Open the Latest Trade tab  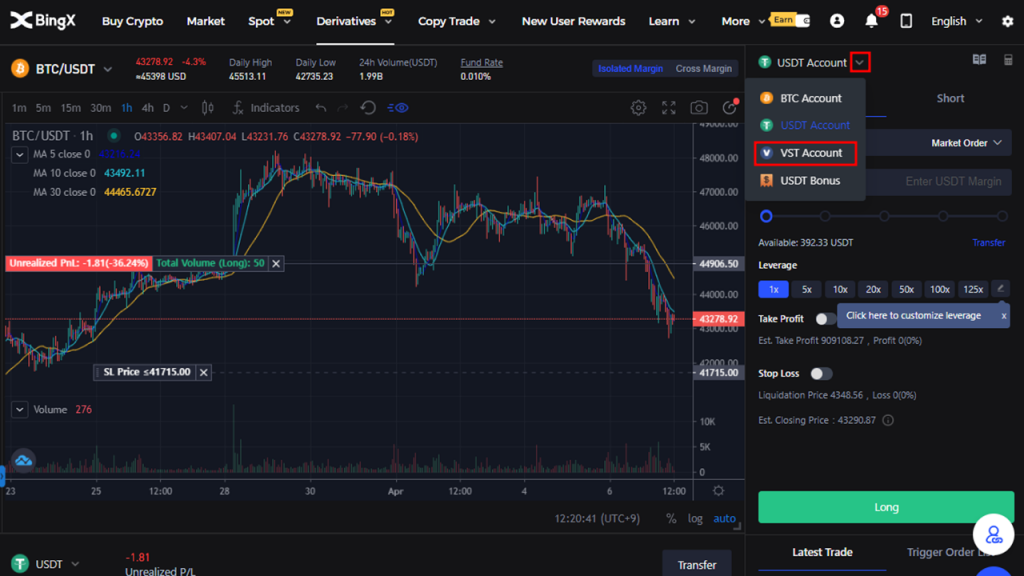(822, 552)
